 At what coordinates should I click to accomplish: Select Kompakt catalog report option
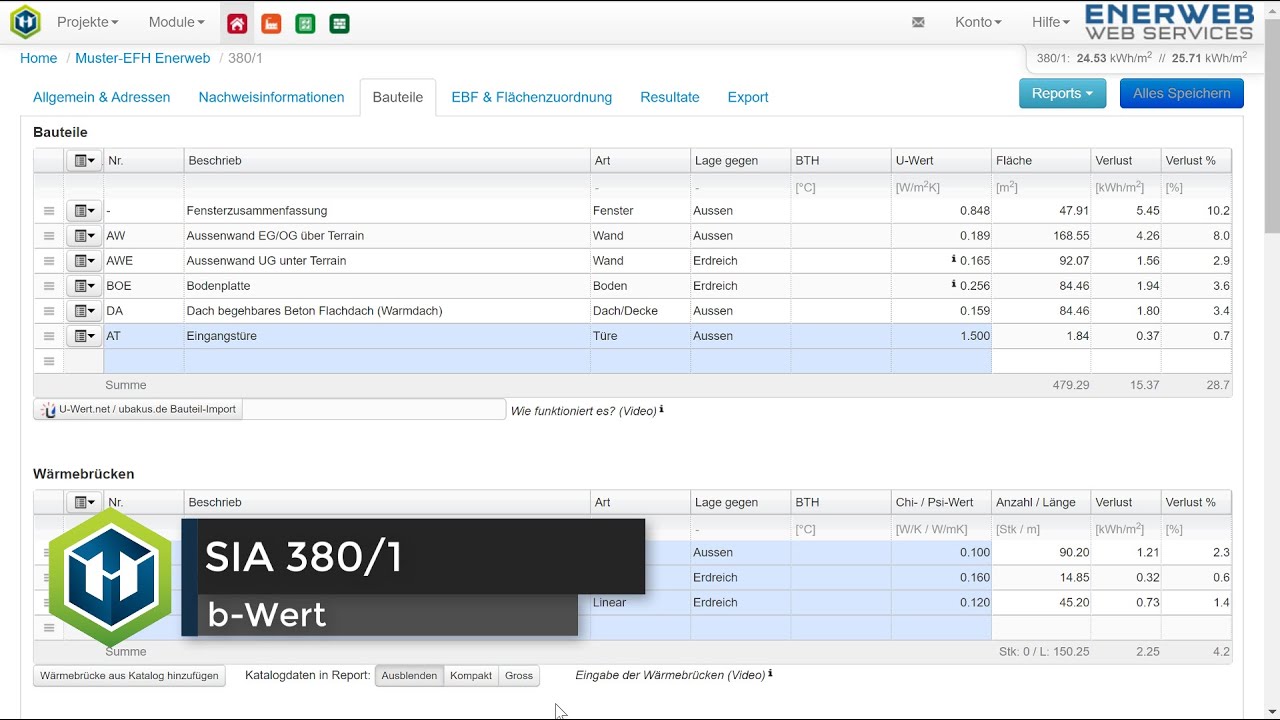click(471, 676)
